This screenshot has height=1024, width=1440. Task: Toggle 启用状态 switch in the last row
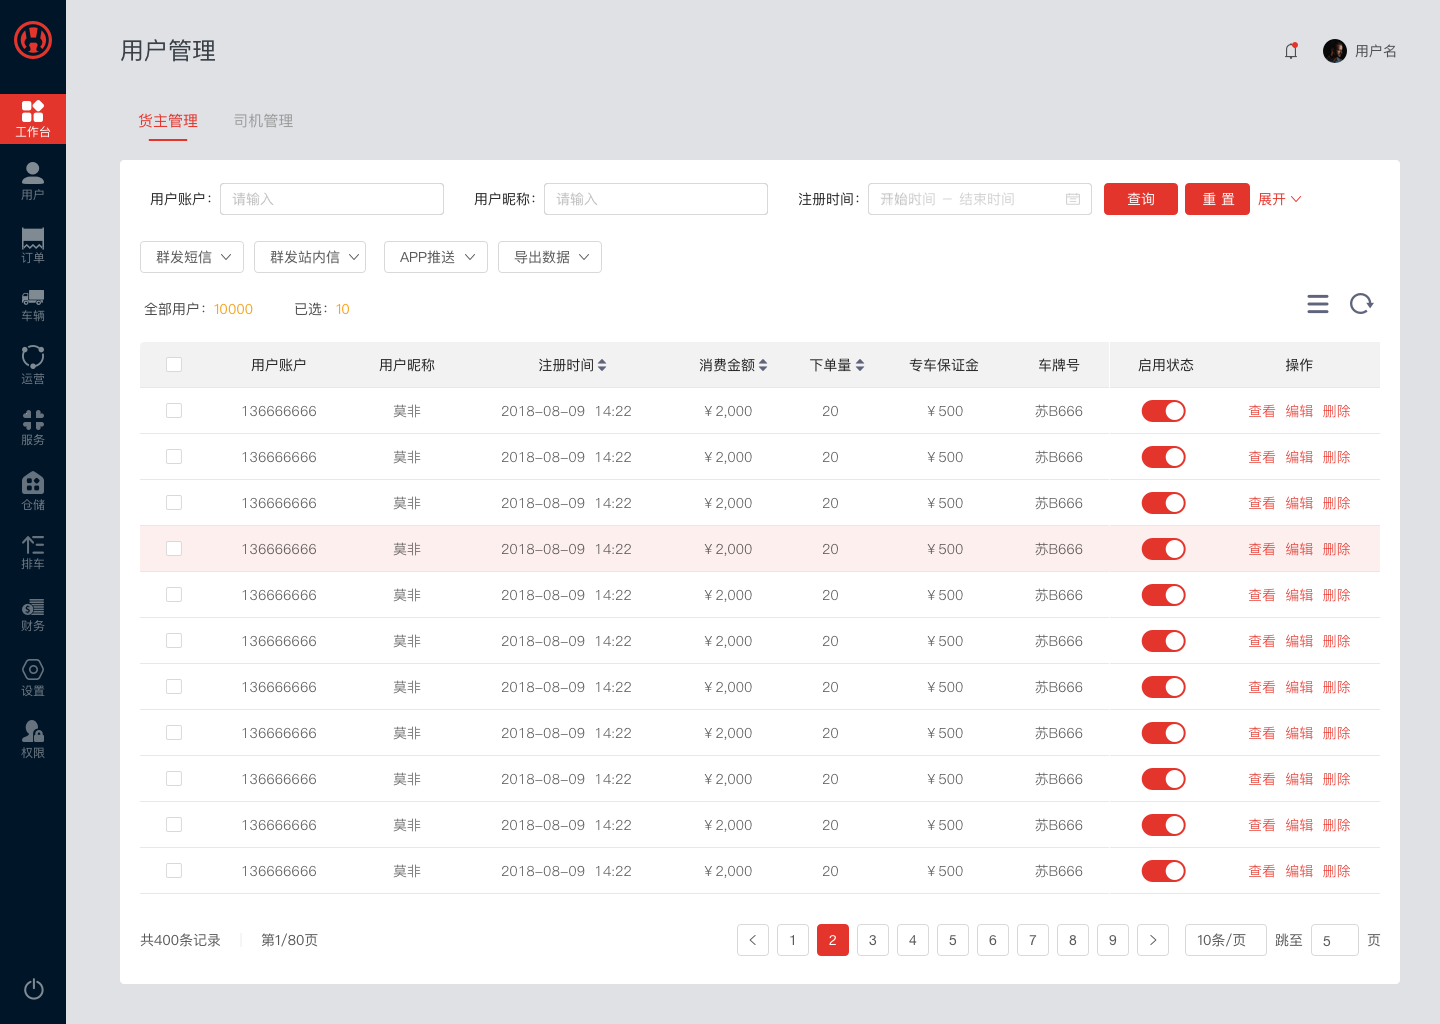coord(1164,871)
